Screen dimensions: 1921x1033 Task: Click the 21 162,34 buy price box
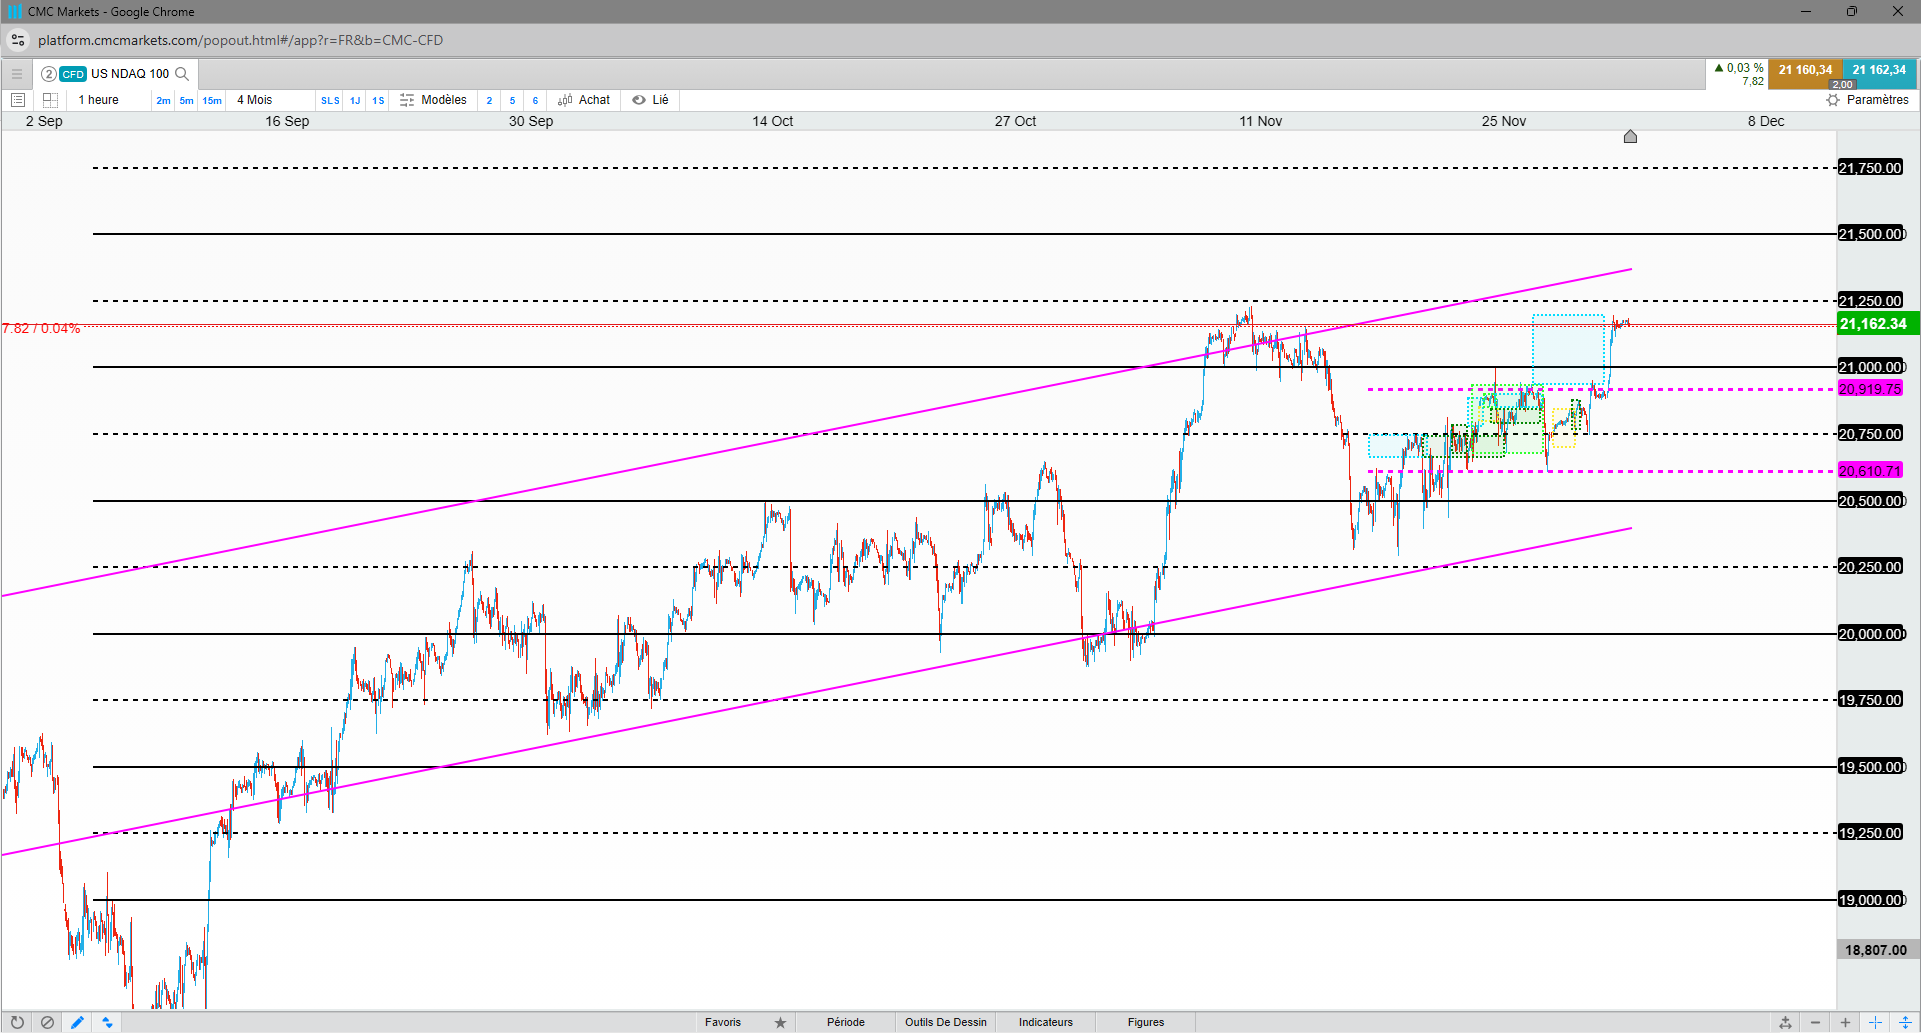point(1879,72)
